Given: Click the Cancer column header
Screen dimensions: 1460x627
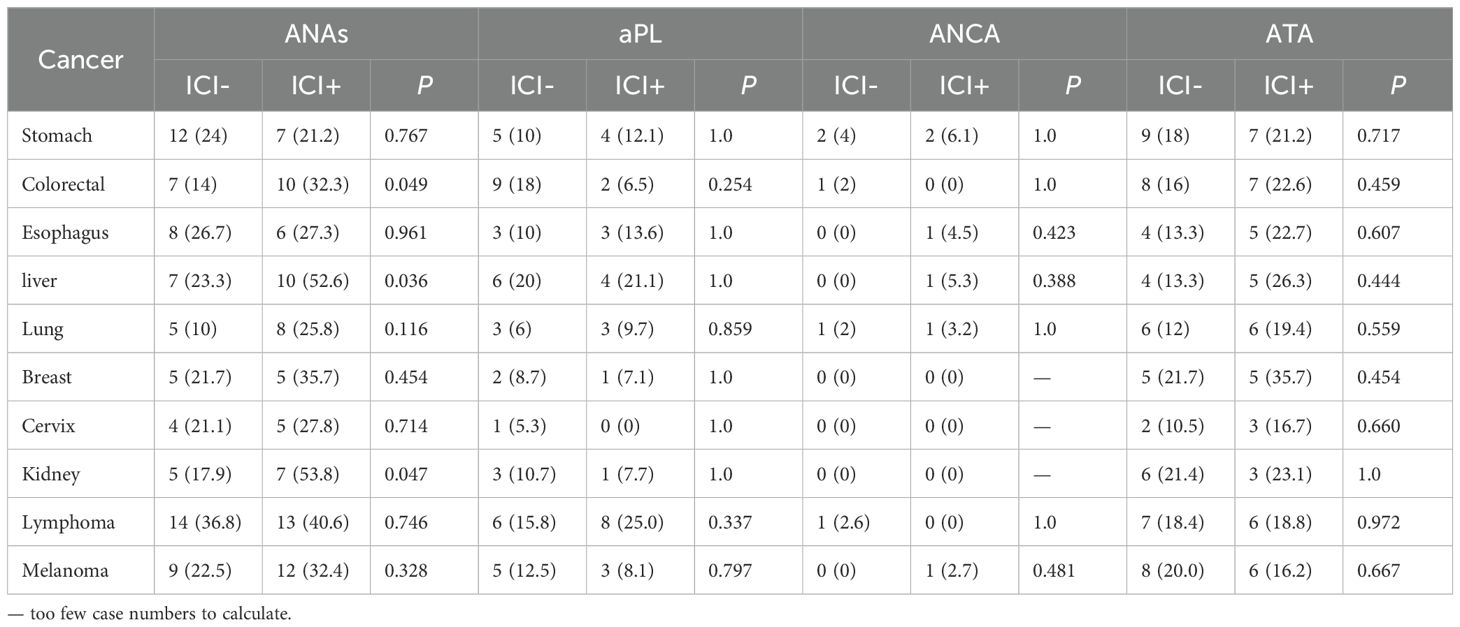Looking at the screenshot, I should (80, 60).
